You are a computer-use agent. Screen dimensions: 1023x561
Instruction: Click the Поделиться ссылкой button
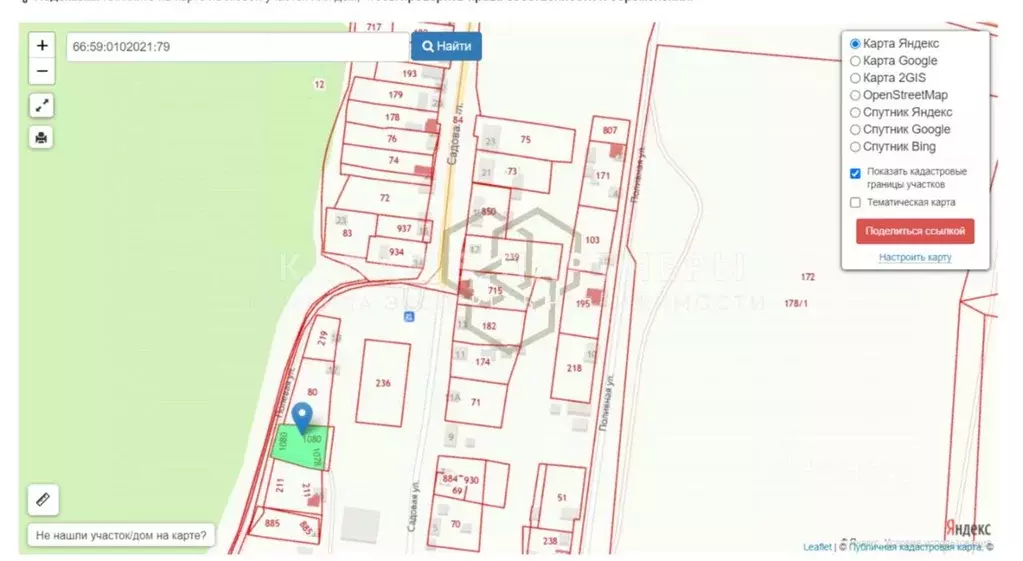click(915, 231)
